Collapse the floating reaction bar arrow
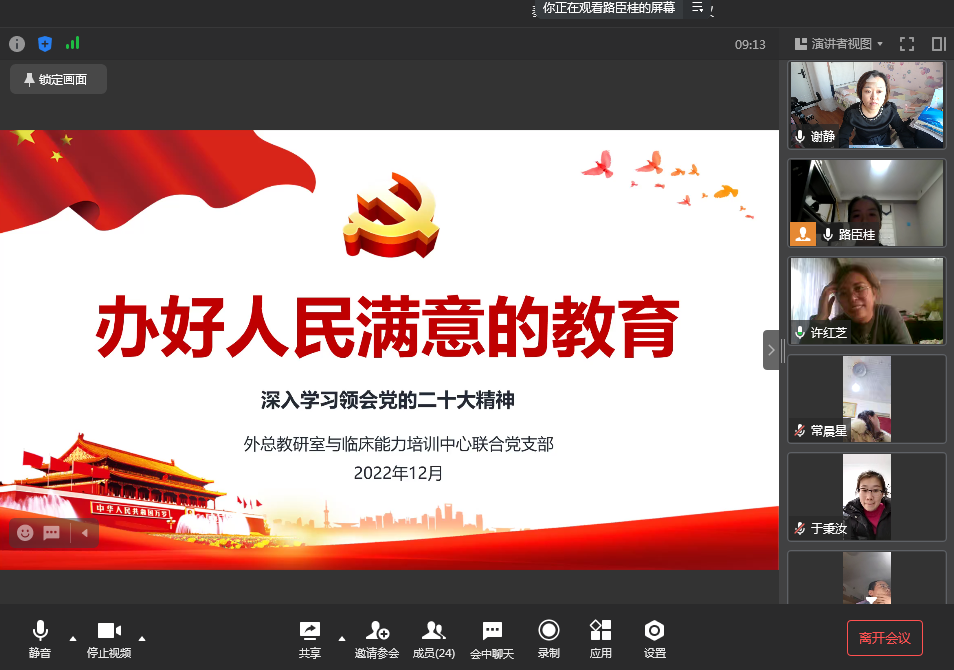The image size is (954, 670). click(84, 533)
